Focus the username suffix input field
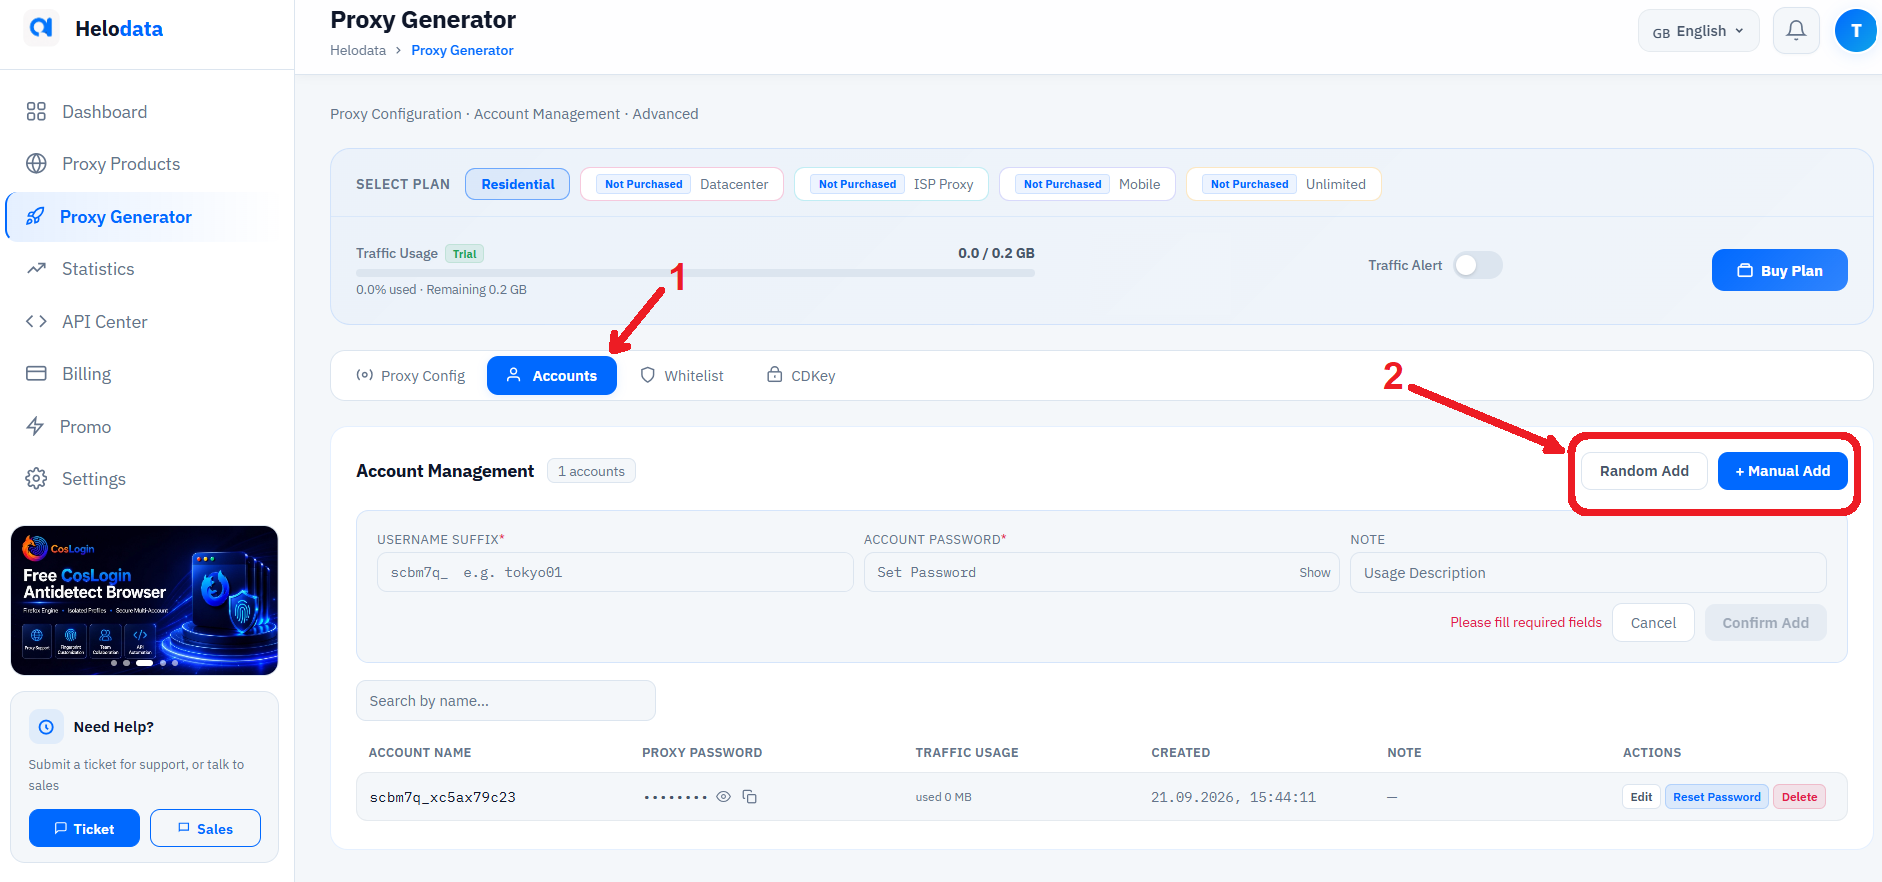Screen dimensions: 1882x882 pos(615,573)
